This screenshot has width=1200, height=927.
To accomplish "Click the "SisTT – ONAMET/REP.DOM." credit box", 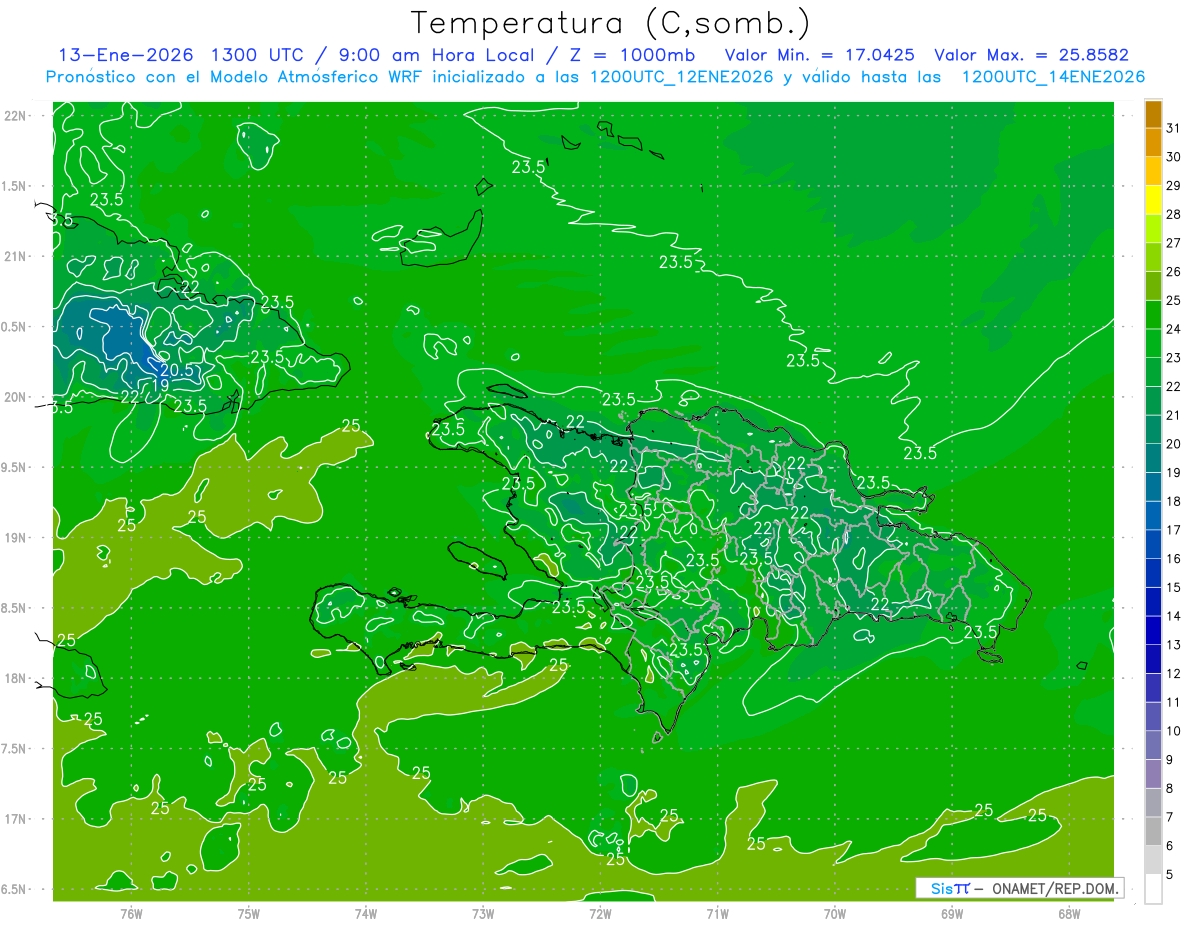I will (x=1020, y=888).
